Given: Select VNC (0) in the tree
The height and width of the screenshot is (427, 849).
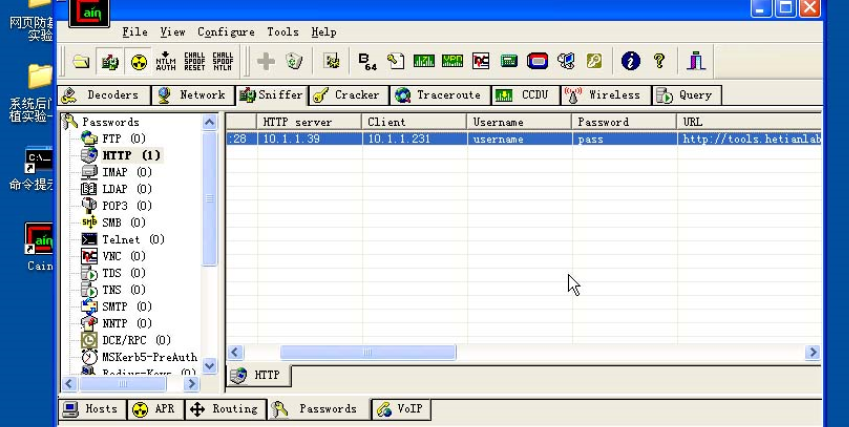Looking at the screenshot, I should tap(123, 256).
